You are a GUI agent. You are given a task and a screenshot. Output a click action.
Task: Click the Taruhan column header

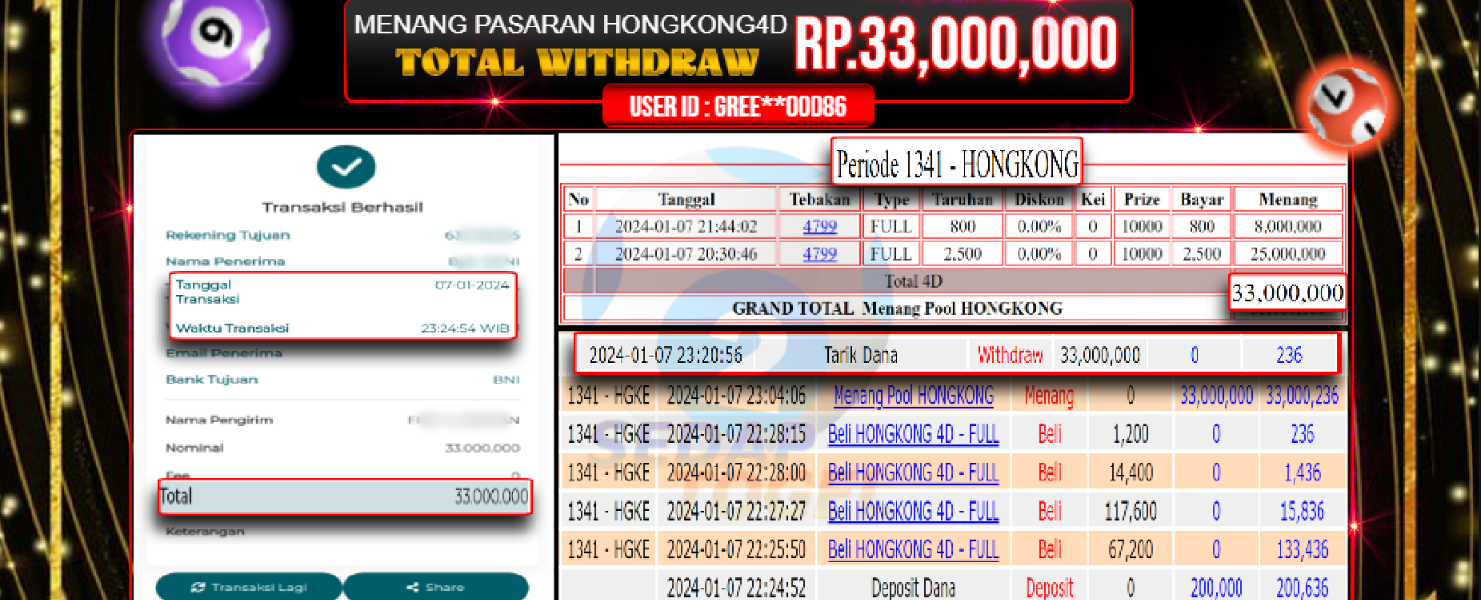(962, 199)
